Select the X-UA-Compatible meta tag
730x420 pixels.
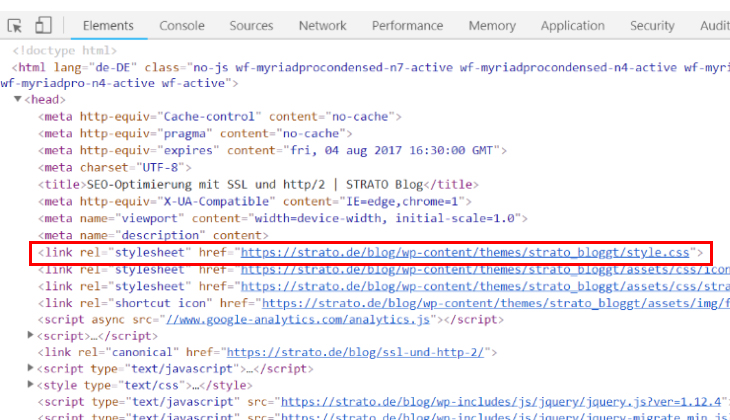point(255,201)
